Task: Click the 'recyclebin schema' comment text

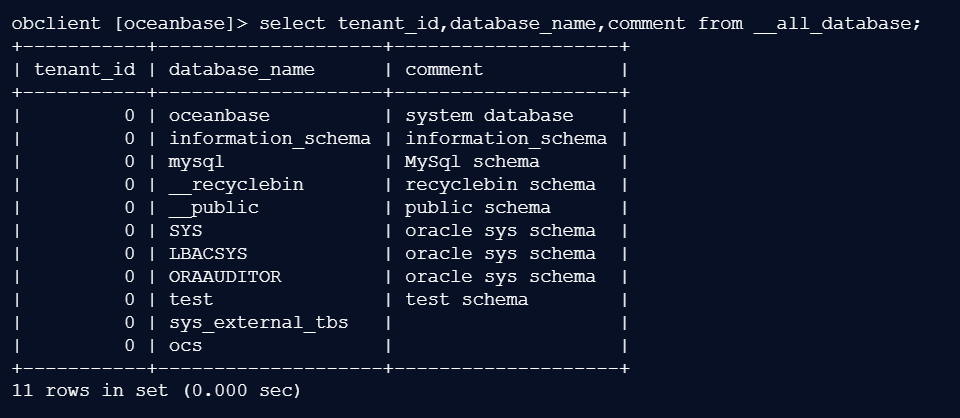Action: coord(500,184)
